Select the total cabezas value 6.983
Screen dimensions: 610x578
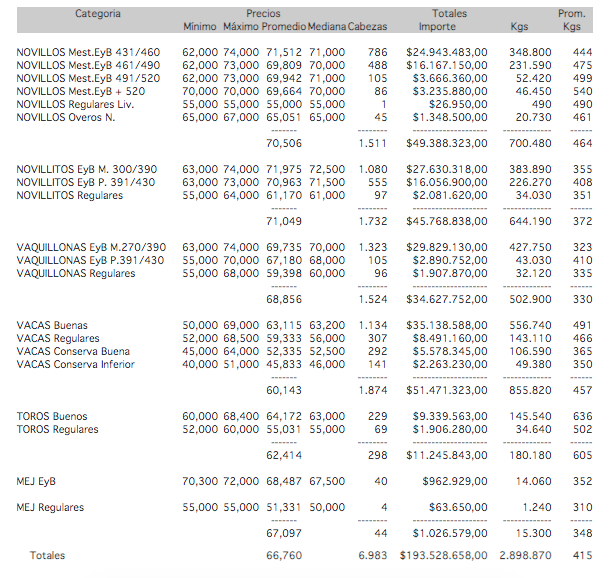pyautogui.click(x=370, y=554)
